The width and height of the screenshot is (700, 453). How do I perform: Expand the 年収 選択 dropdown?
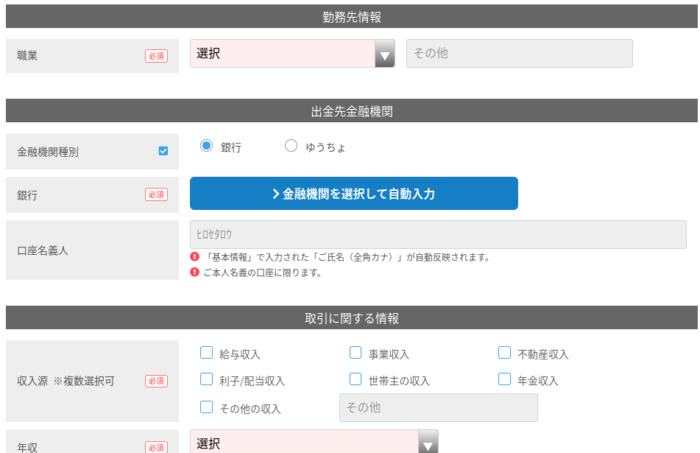pyautogui.click(x=314, y=442)
